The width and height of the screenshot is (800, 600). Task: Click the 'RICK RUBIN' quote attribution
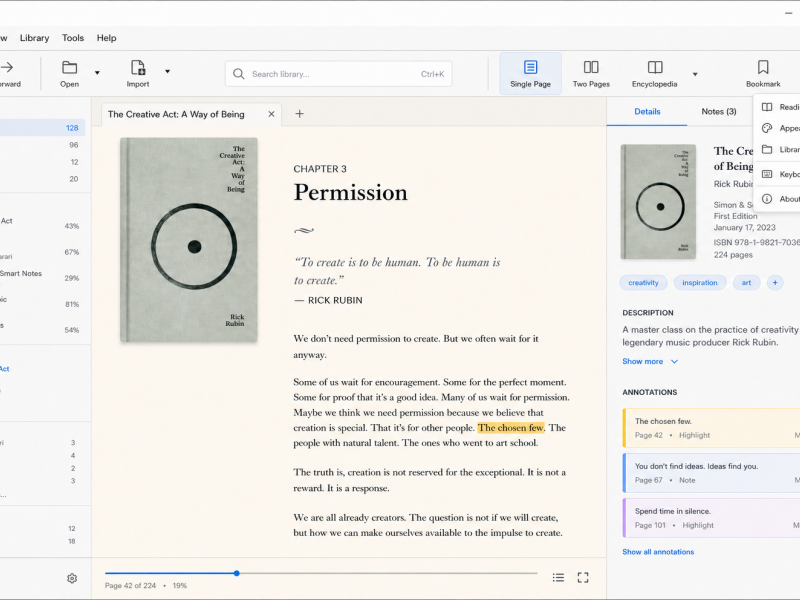[x=335, y=301]
